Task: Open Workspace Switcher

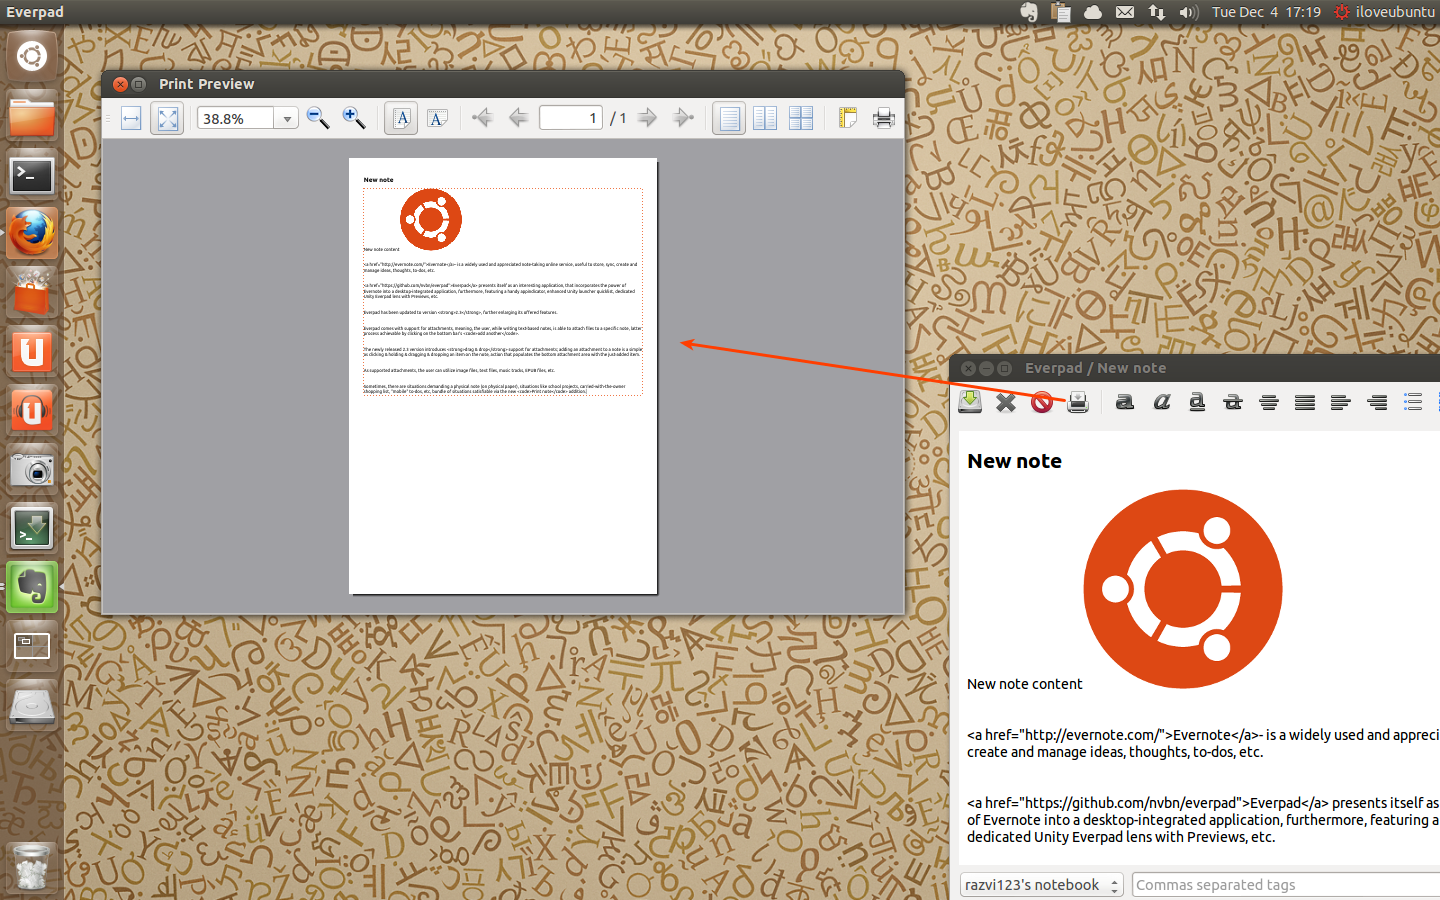Action: (x=32, y=647)
